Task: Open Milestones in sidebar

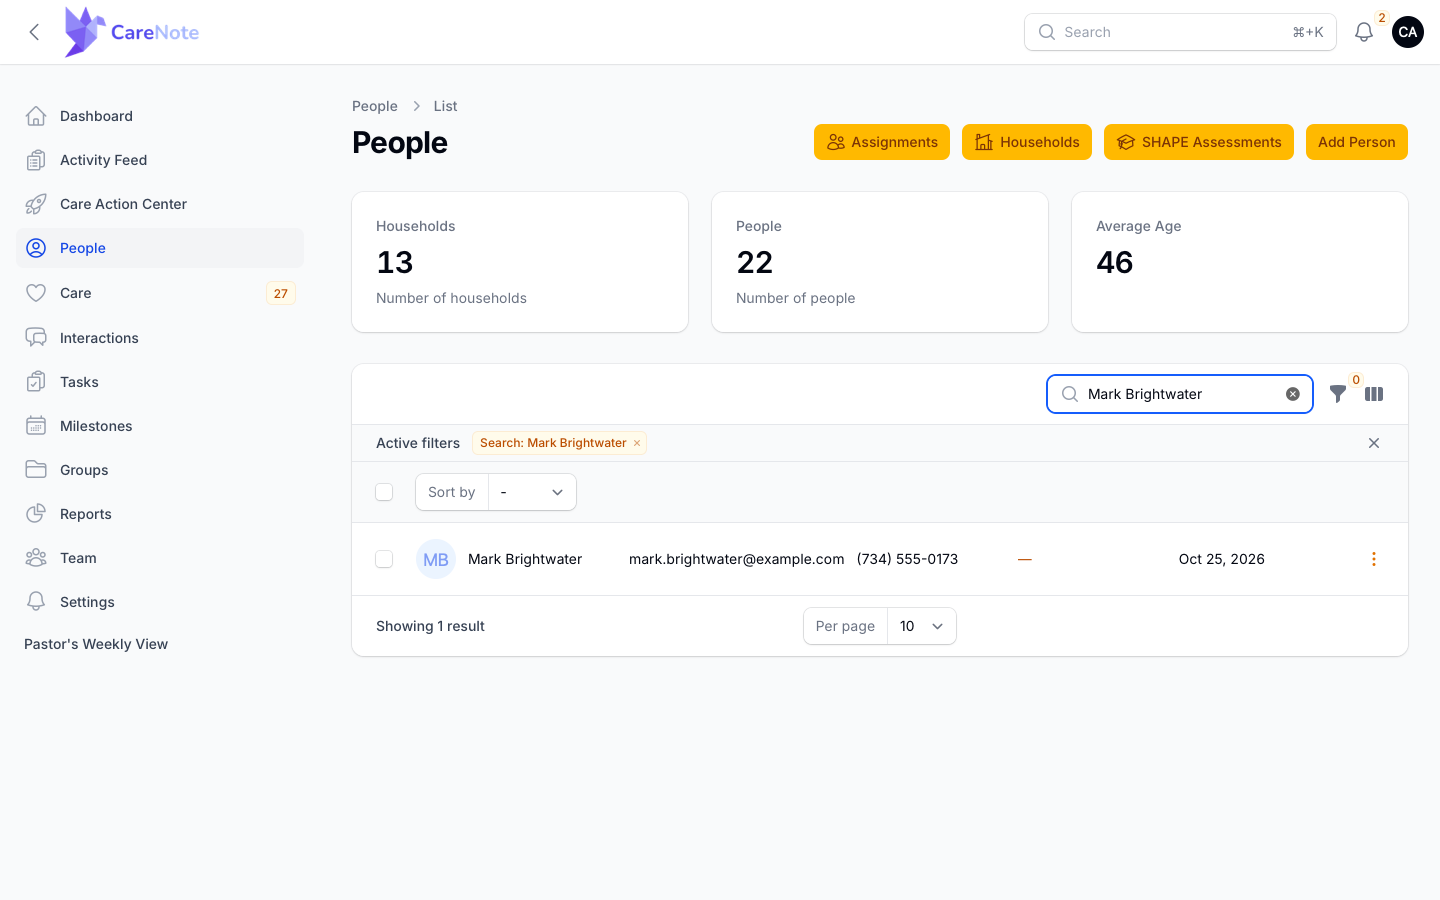Action: point(160,426)
